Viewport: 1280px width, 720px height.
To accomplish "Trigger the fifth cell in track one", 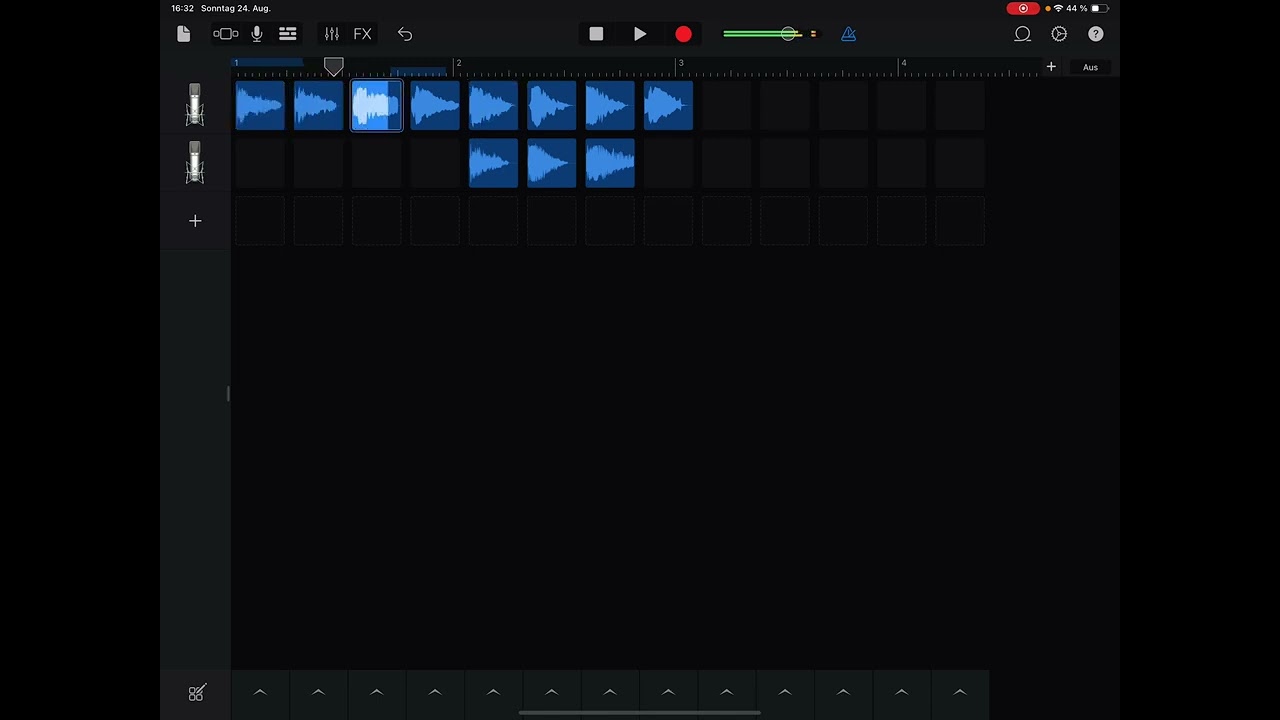I will [x=493, y=105].
